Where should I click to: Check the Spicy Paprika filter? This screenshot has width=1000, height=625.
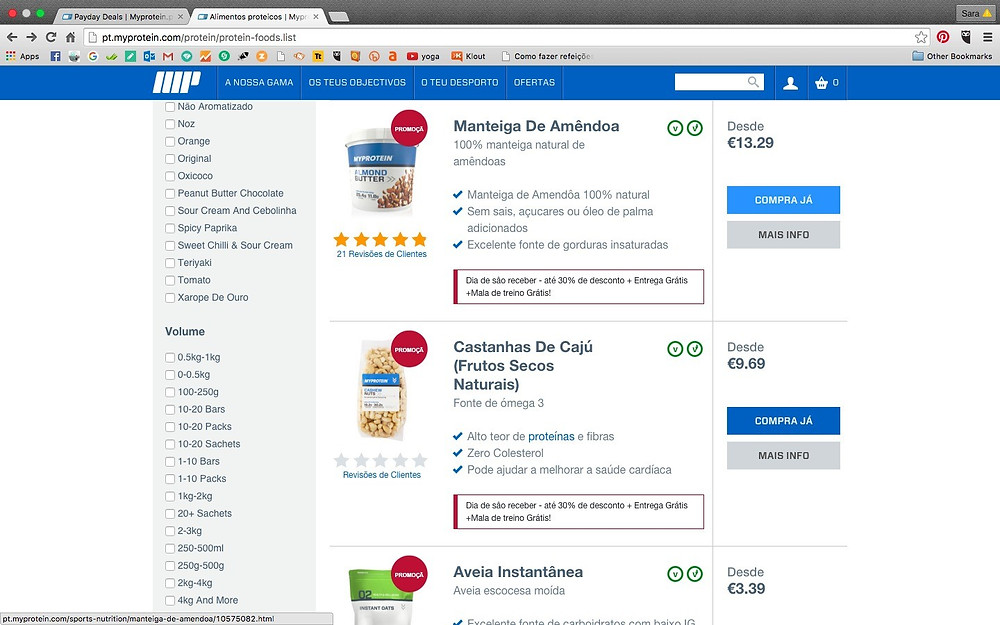click(170, 228)
